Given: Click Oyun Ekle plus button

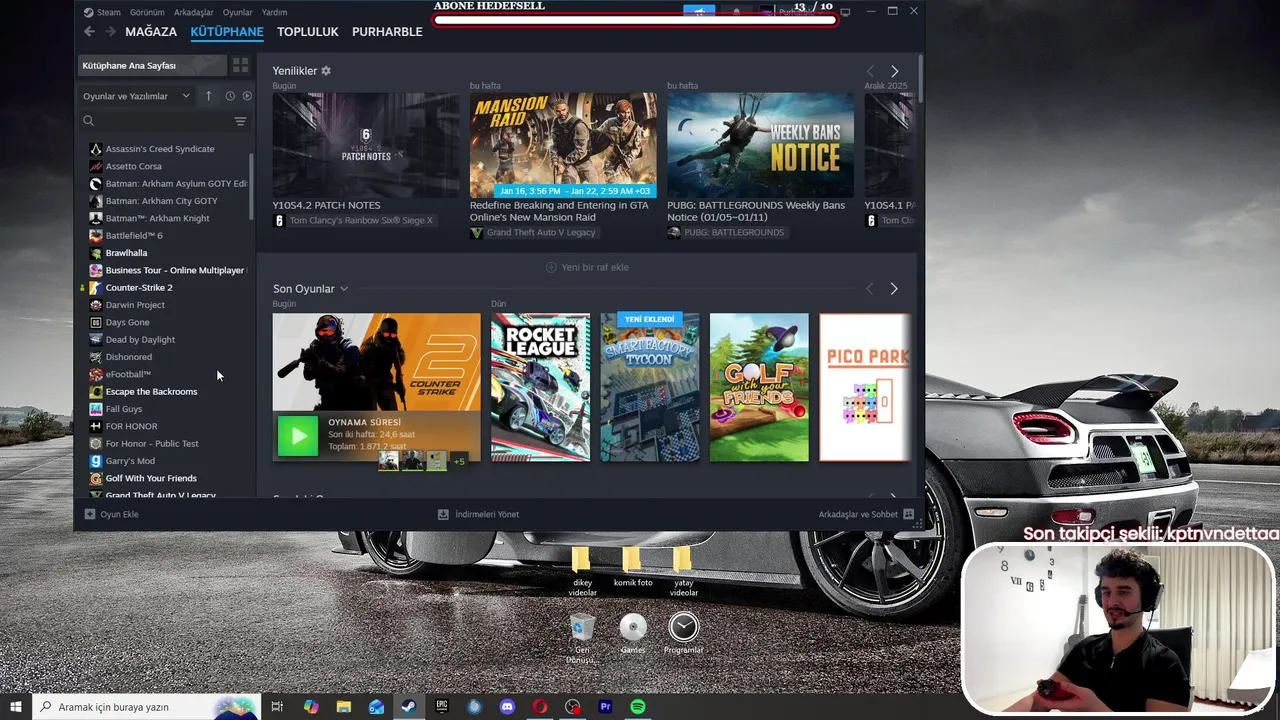Looking at the screenshot, I should (111, 514).
